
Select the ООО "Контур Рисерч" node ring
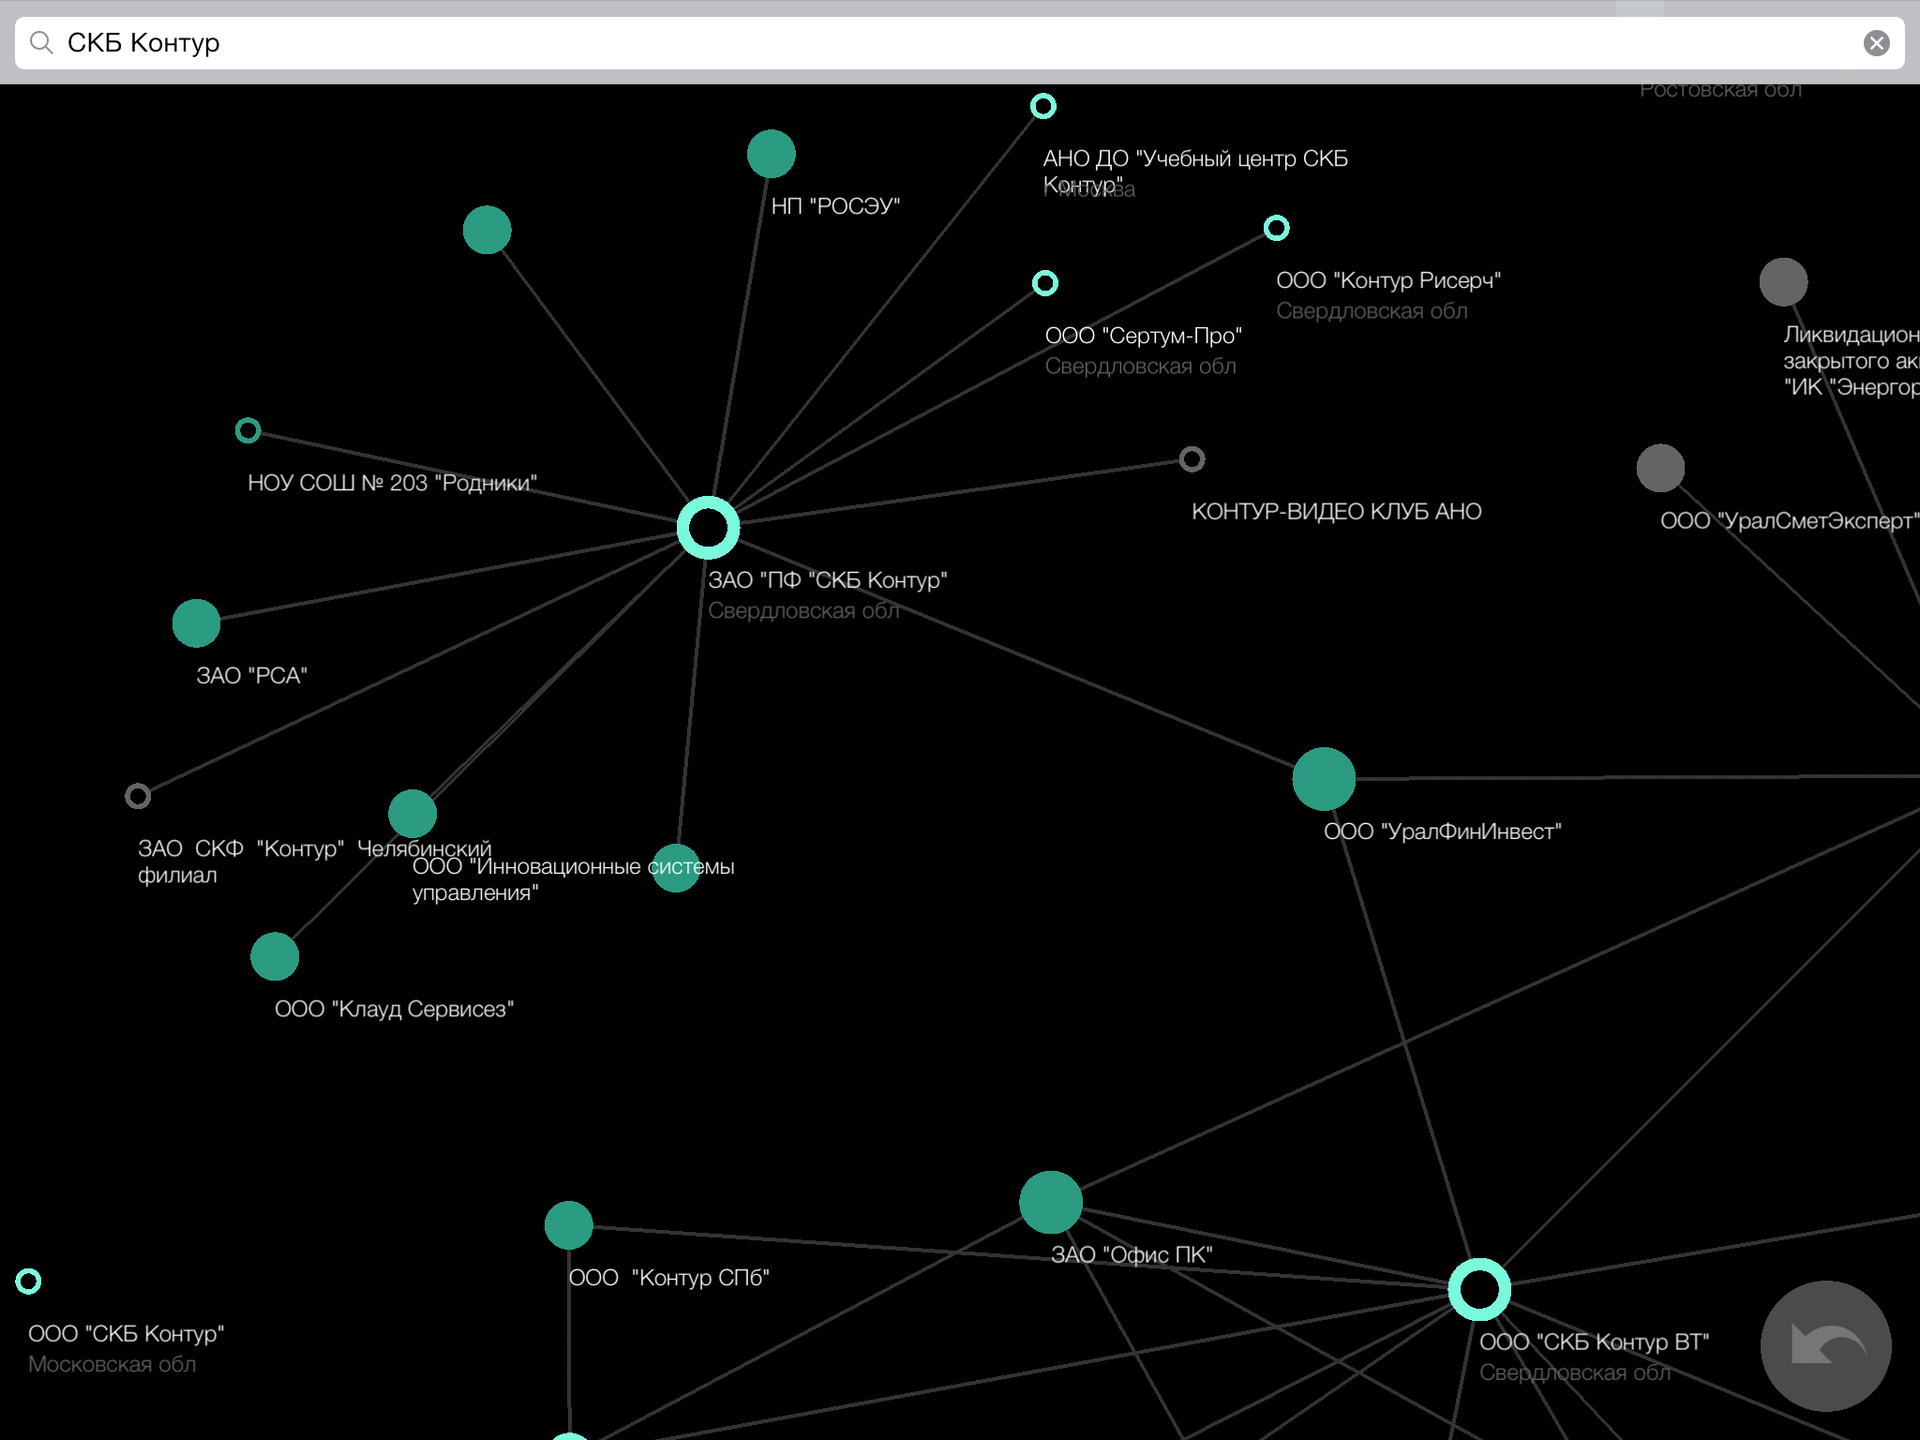pyautogui.click(x=1276, y=228)
